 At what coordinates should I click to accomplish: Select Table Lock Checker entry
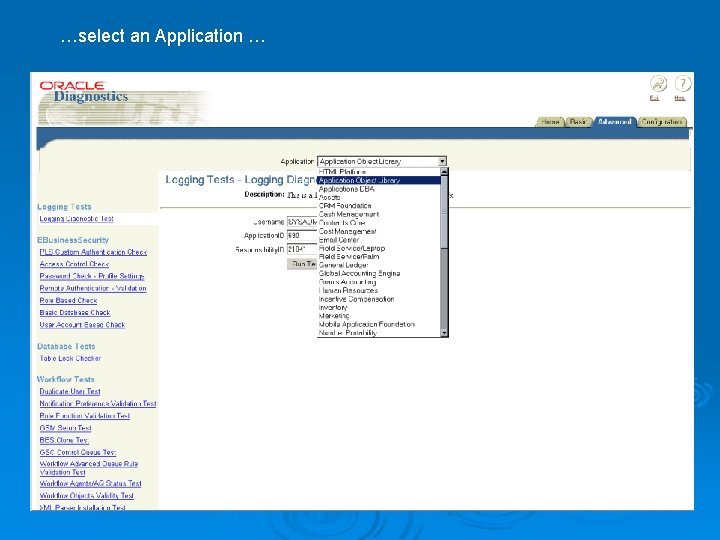70,358
